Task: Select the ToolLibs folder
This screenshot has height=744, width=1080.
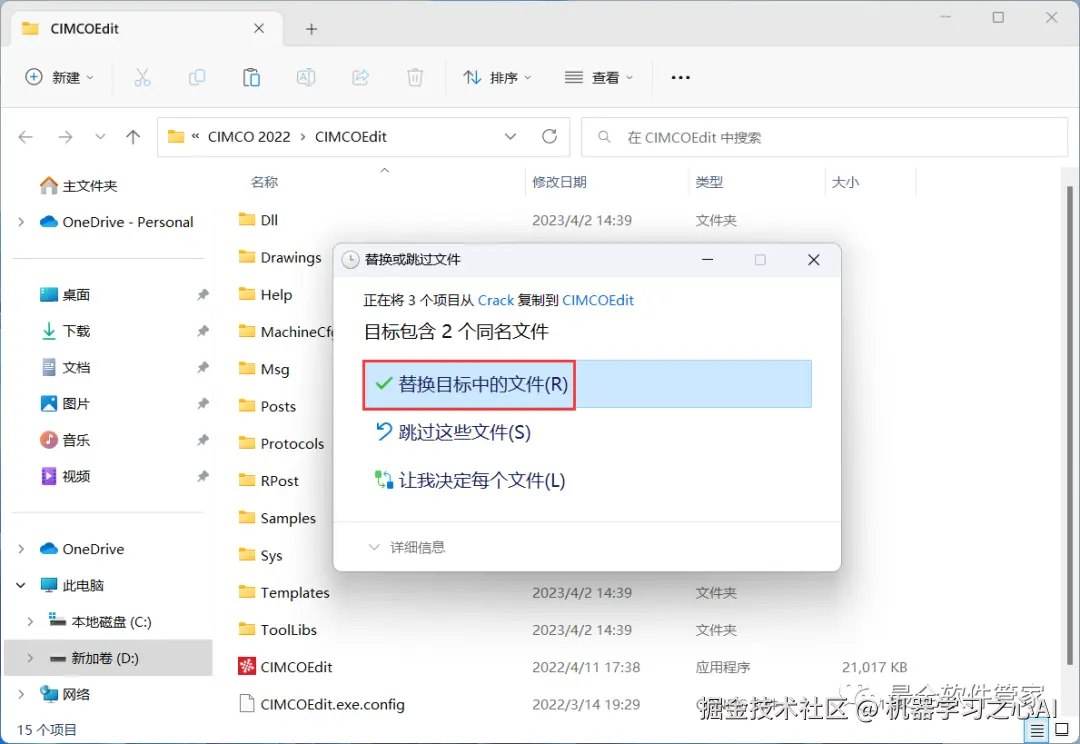Action: pyautogui.click(x=278, y=630)
